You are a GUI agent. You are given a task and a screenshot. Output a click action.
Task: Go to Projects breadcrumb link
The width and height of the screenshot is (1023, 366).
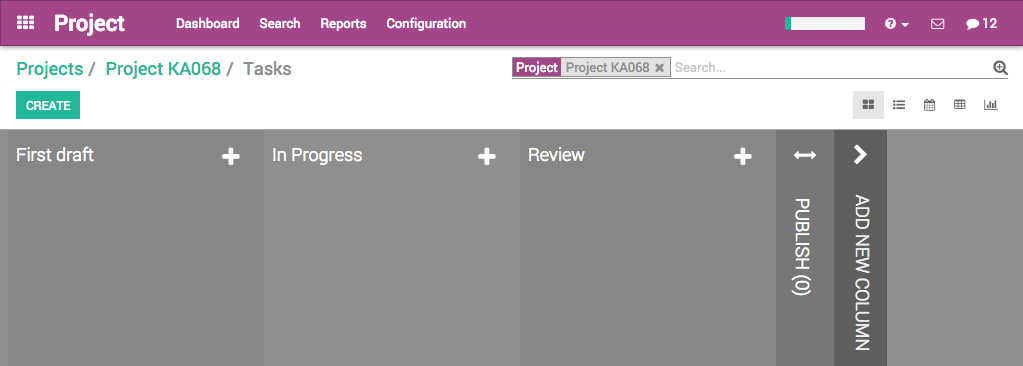50,69
